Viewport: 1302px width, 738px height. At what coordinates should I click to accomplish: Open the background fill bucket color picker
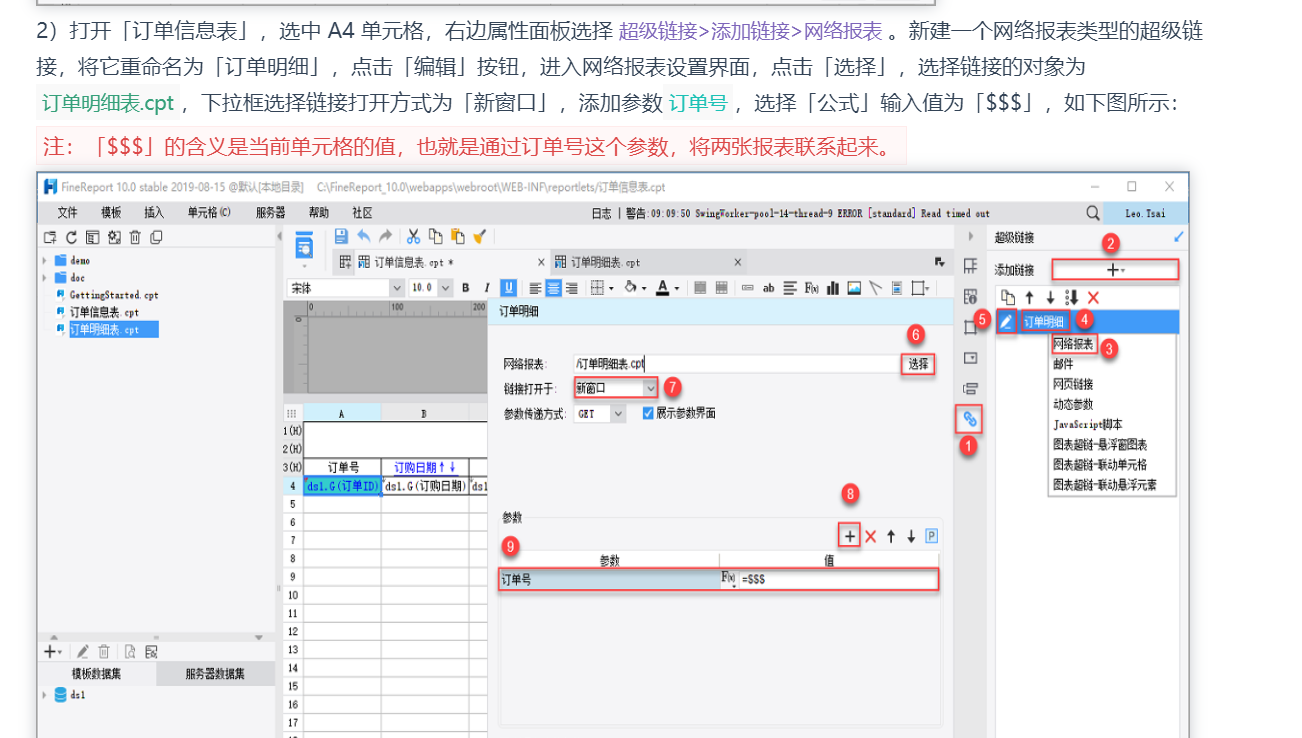point(630,288)
